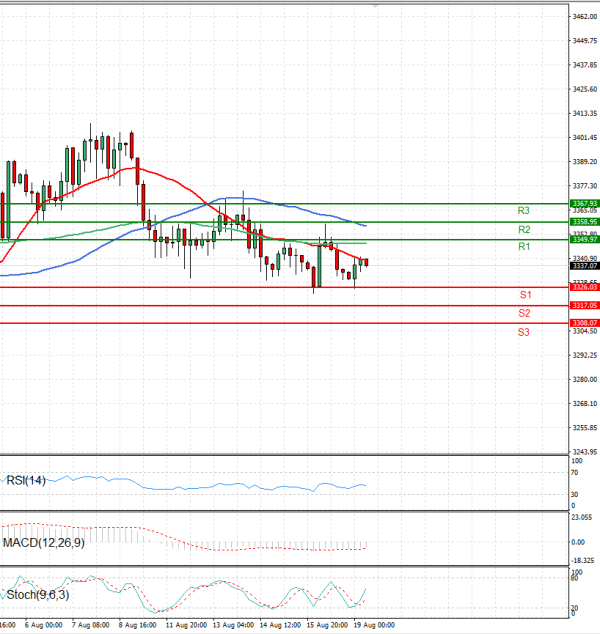The height and width of the screenshot is (634, 600).
Task: Click the 14 Aug 12:00 time label
Action: click(x=280, y=625)
